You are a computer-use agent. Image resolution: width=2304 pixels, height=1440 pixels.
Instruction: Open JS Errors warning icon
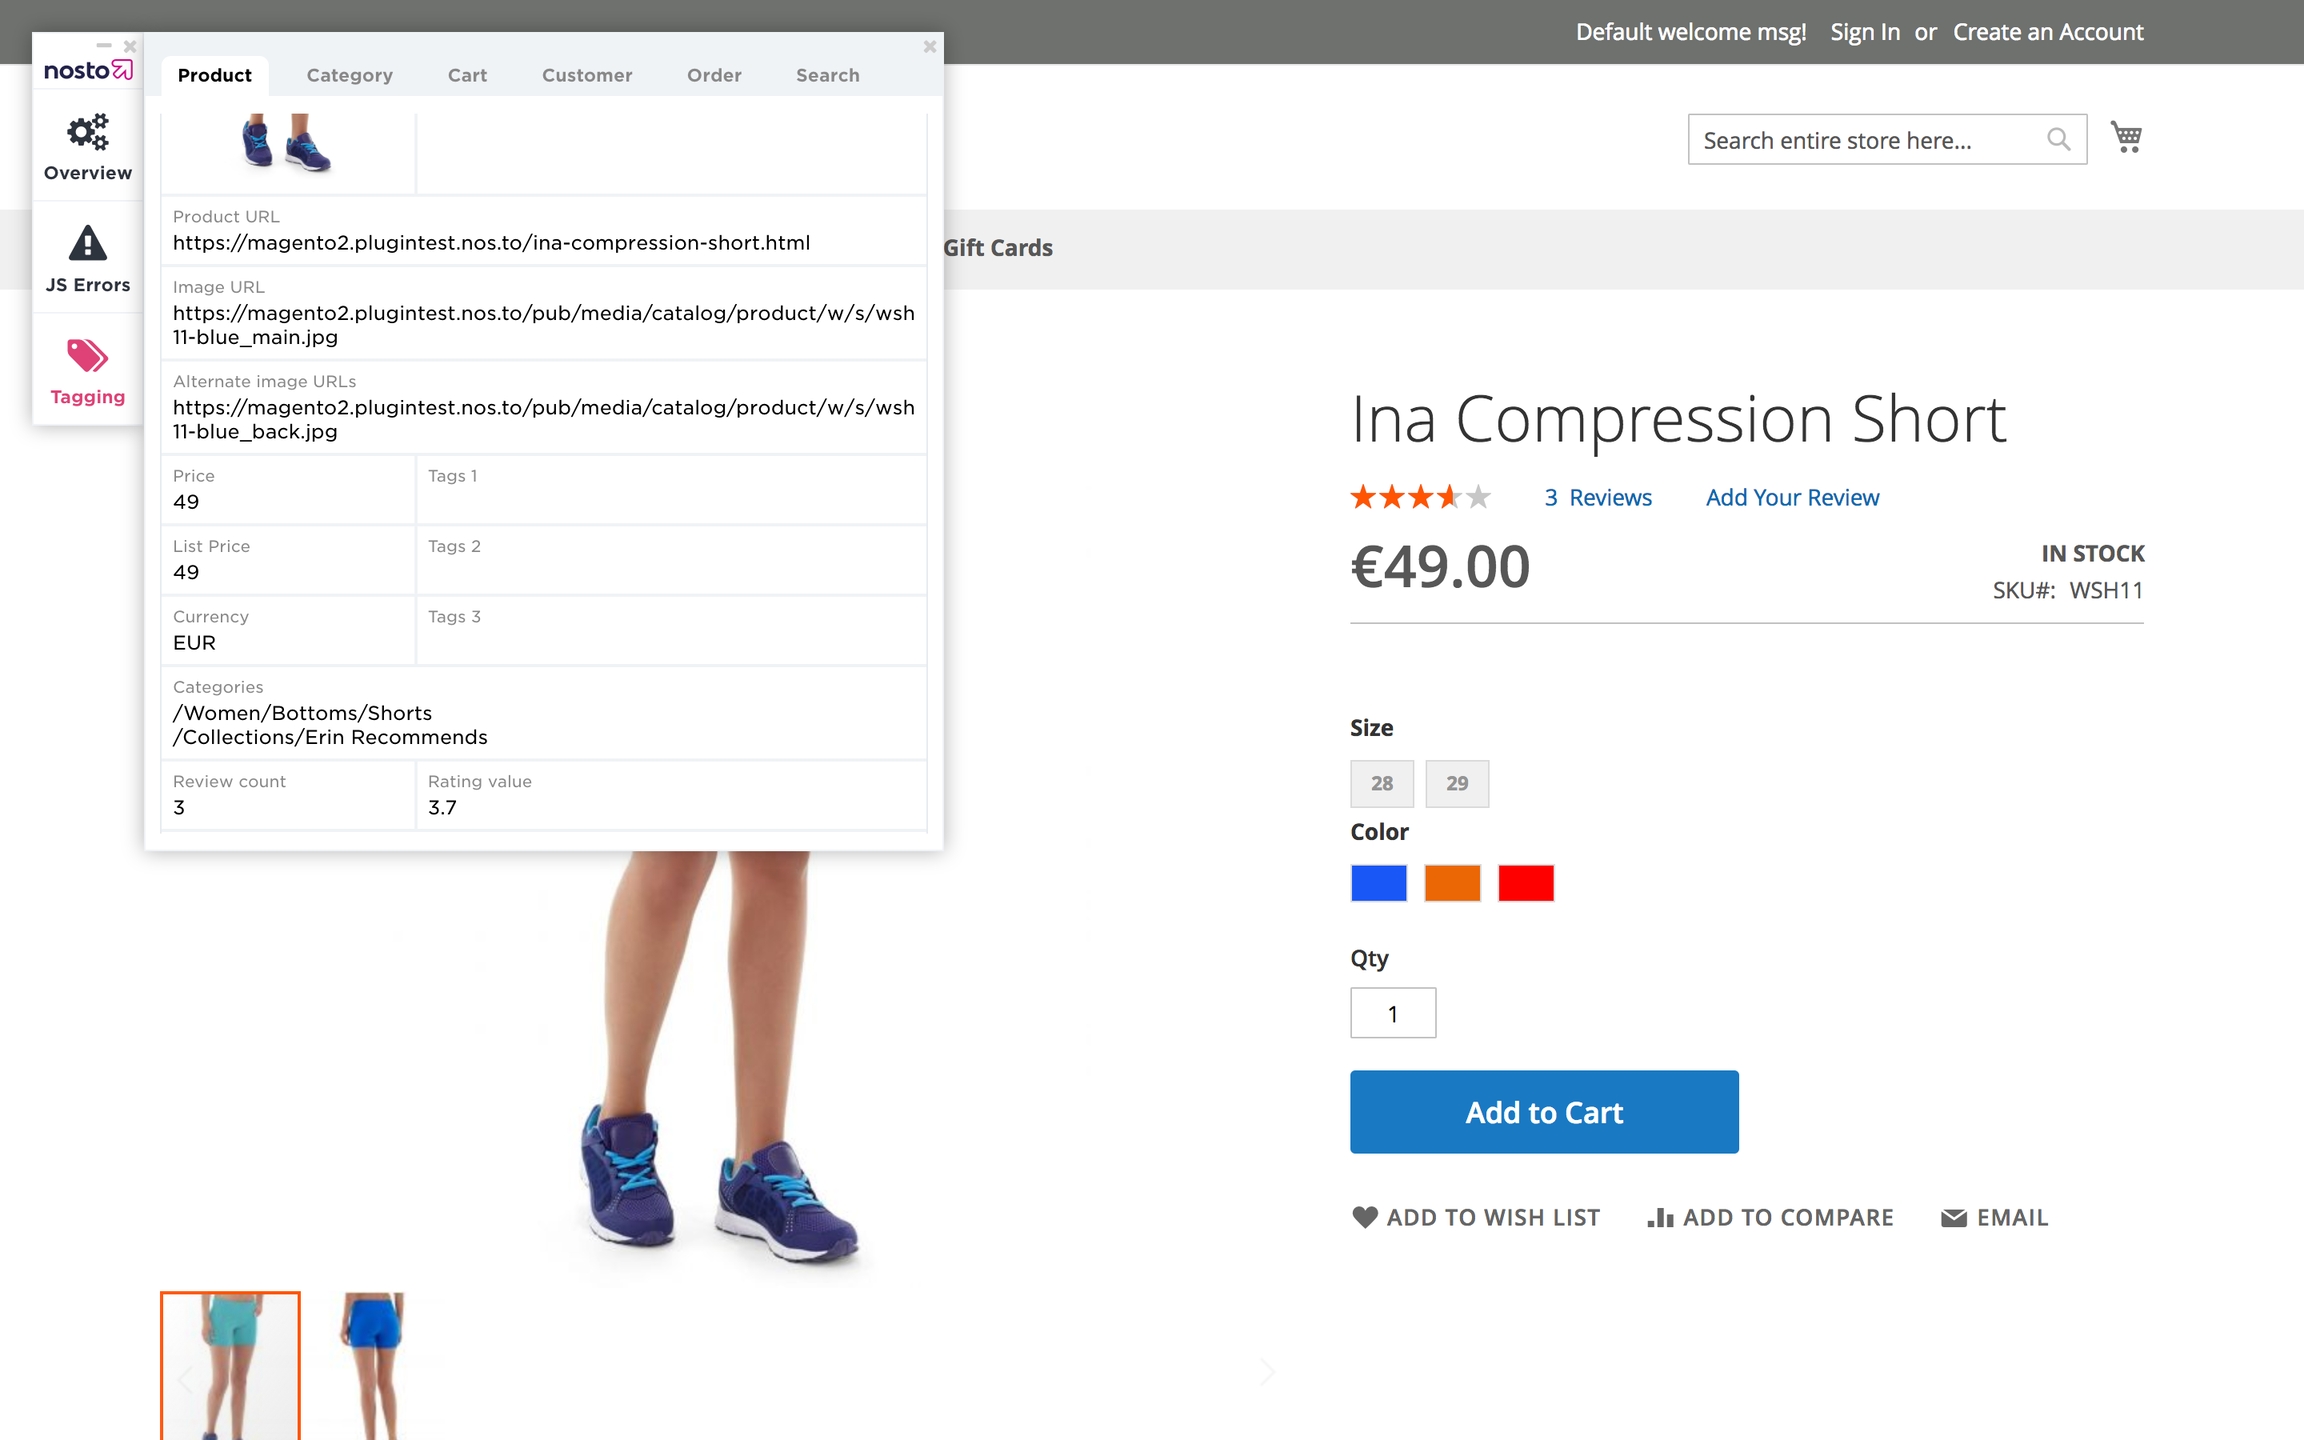tap(88, 243)
